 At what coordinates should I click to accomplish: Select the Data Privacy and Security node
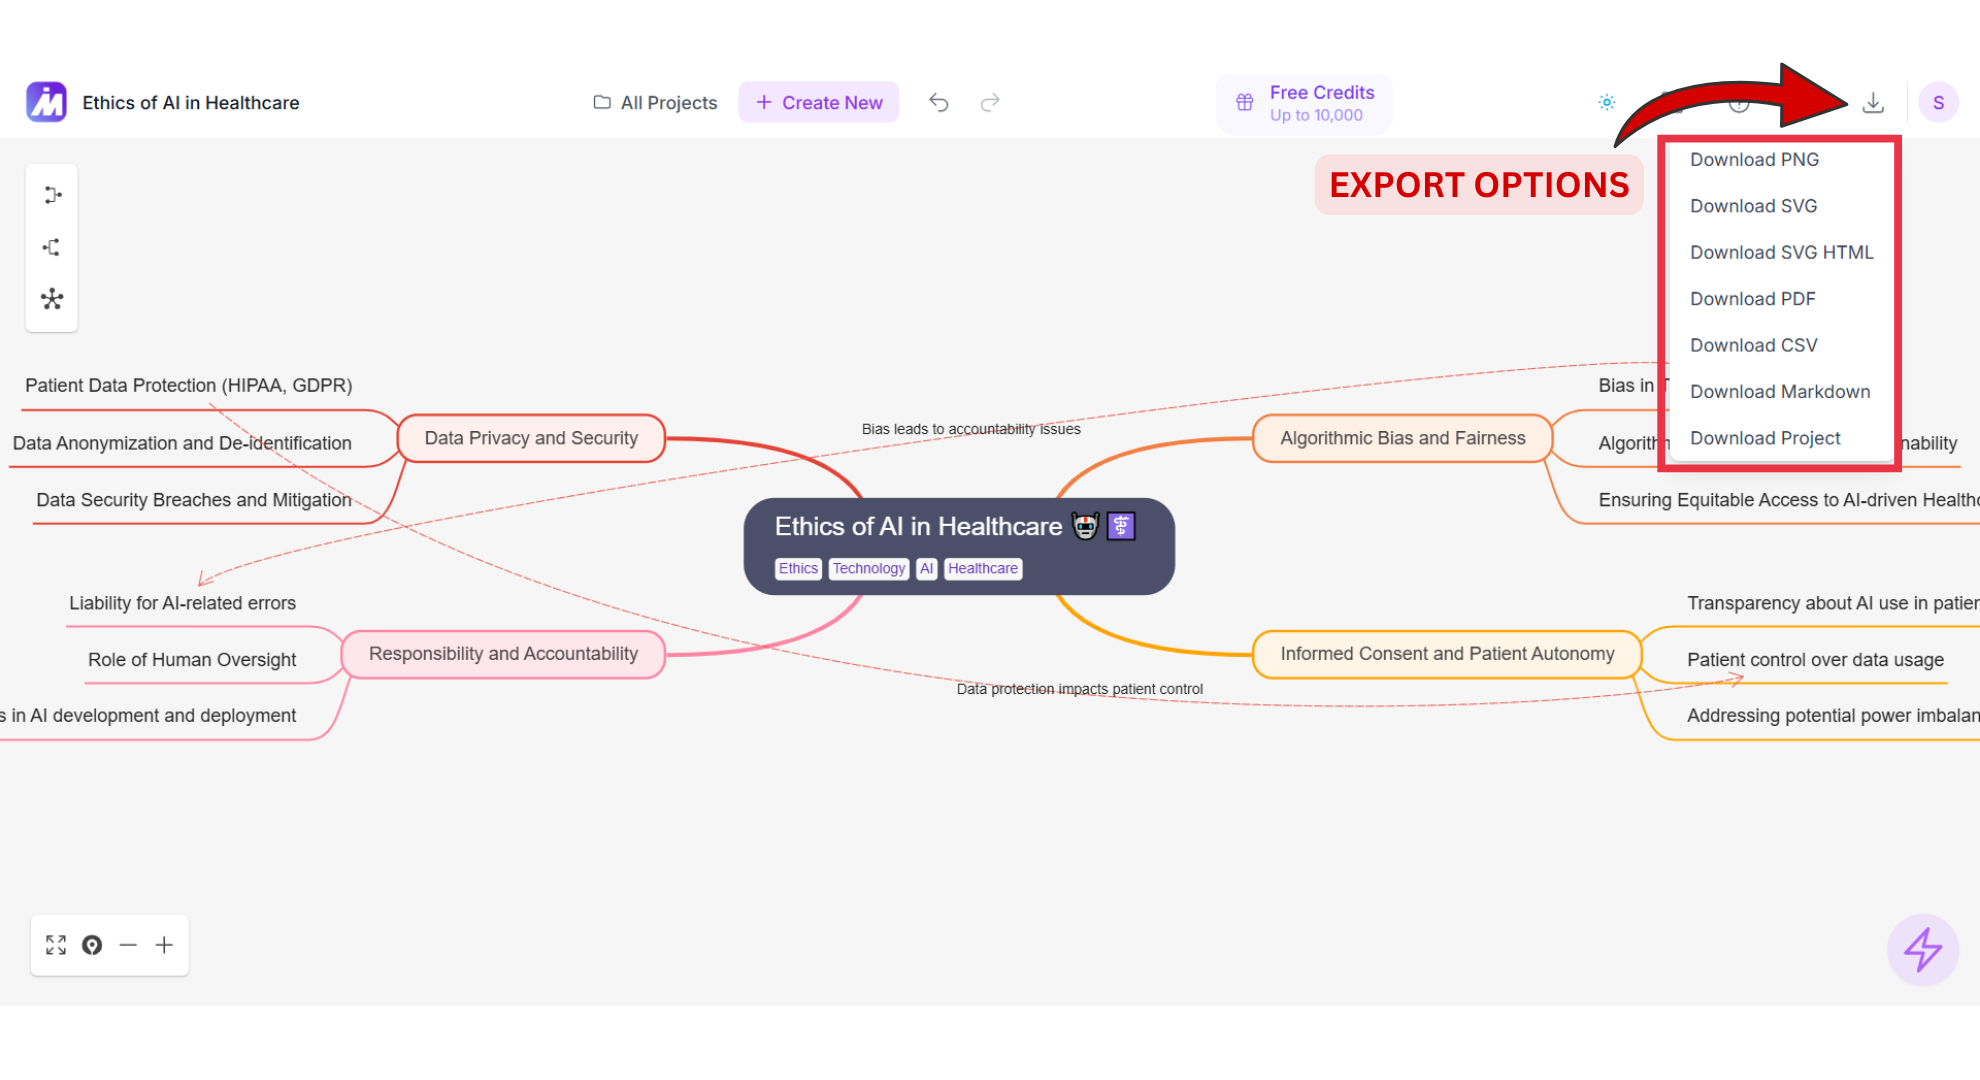point(531,438)
